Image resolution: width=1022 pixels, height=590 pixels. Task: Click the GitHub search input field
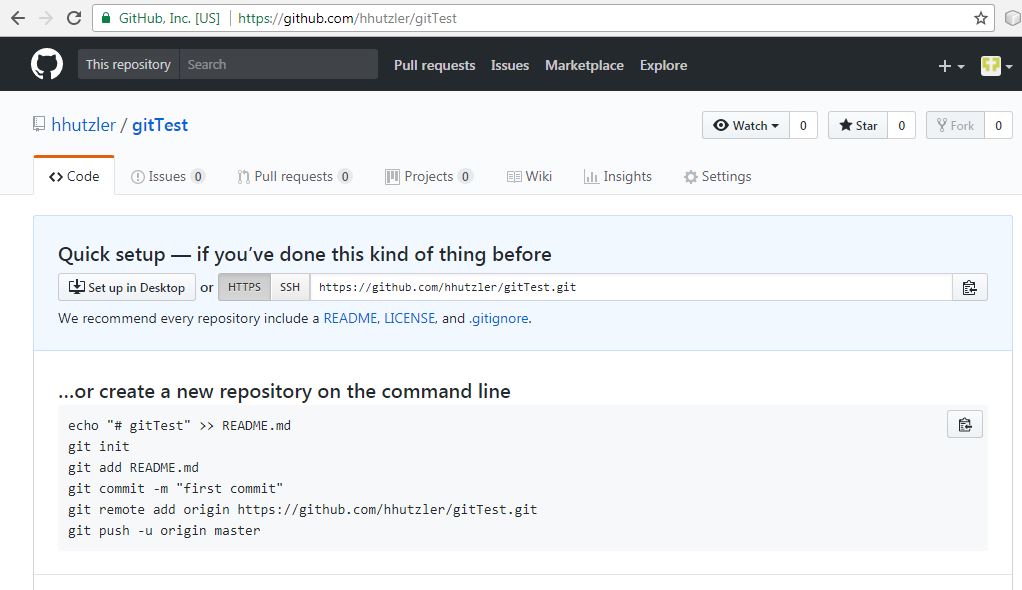pos(278,65)
